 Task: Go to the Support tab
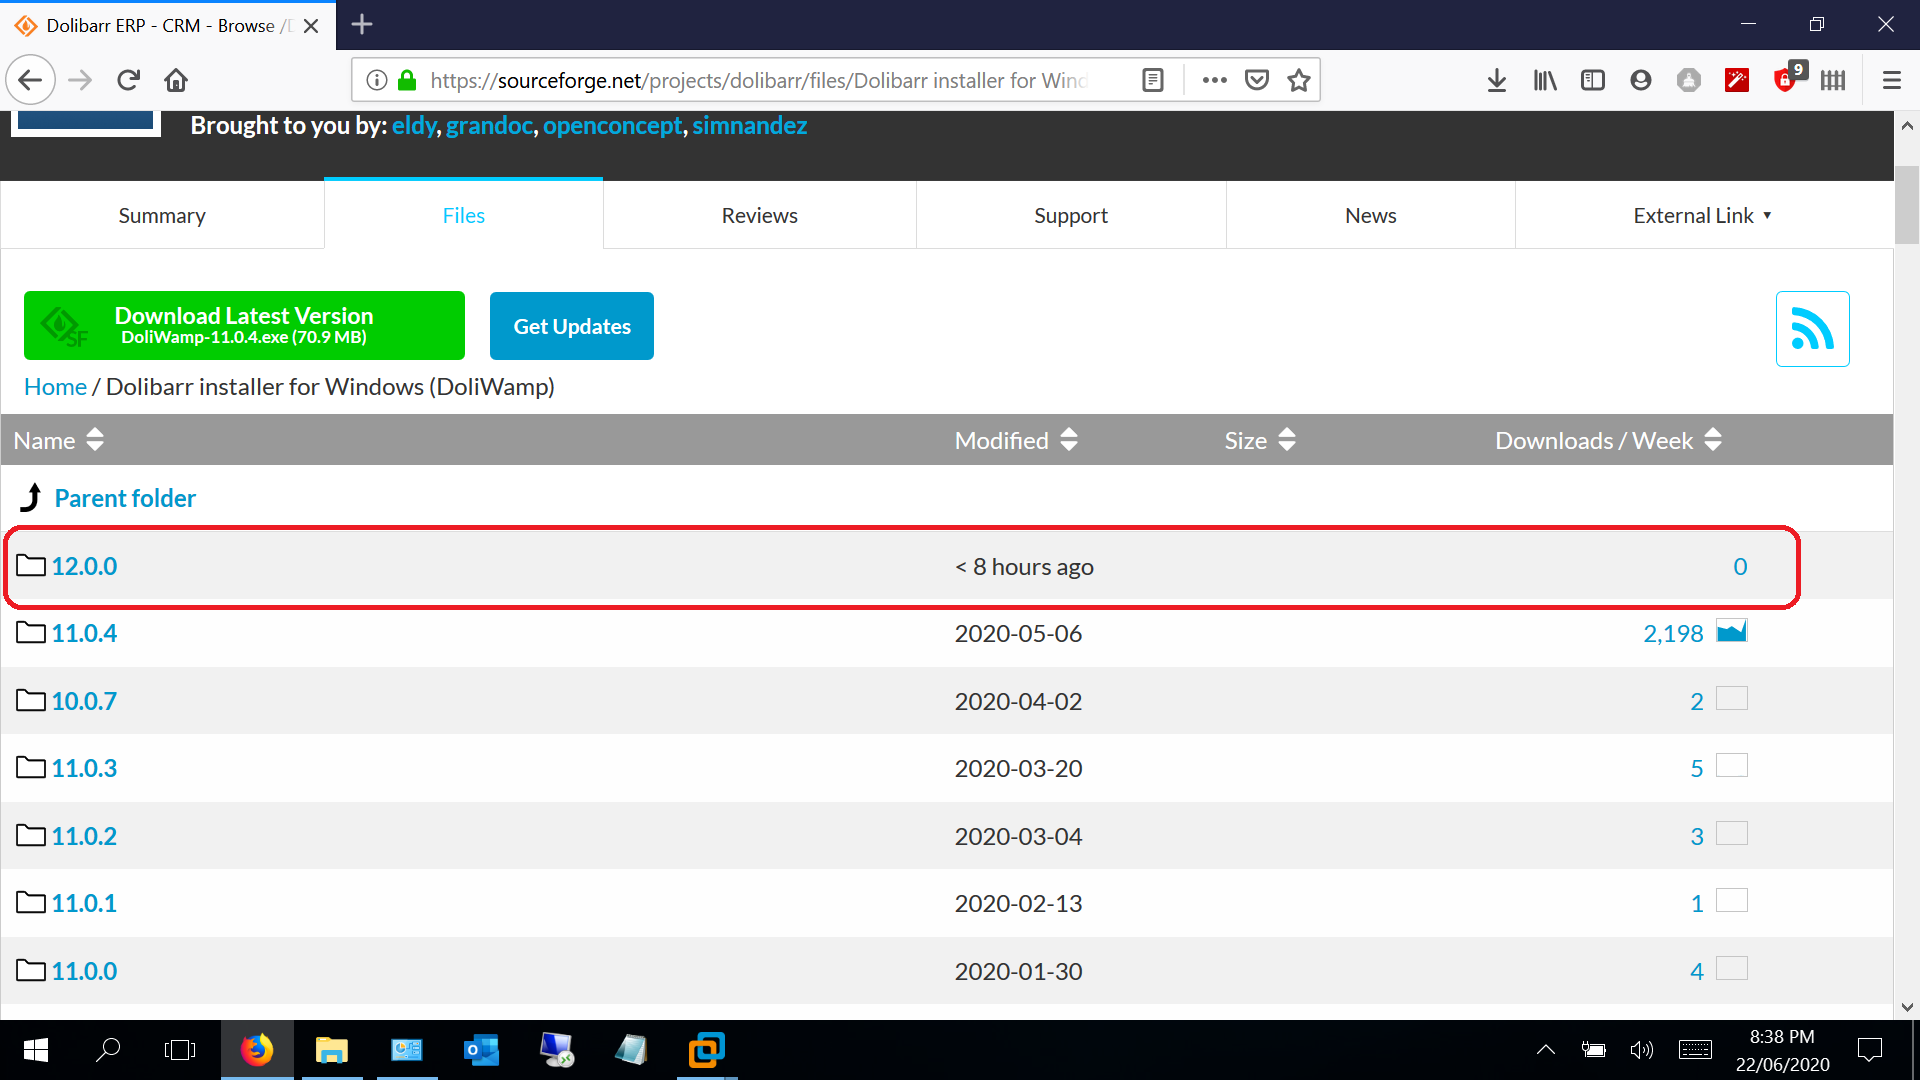click(x=1071, y=215)
